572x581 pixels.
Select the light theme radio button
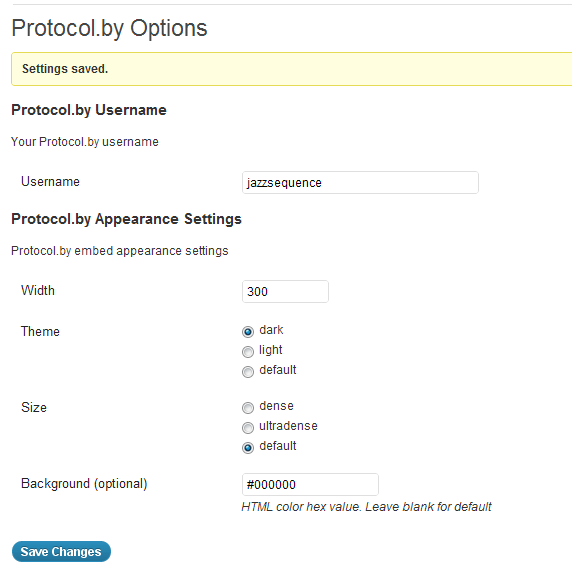tap(248, 352)
